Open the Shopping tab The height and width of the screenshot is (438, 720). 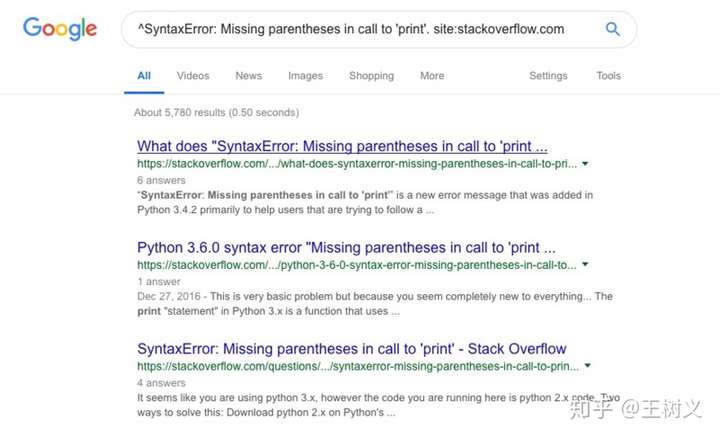point(371,76)
